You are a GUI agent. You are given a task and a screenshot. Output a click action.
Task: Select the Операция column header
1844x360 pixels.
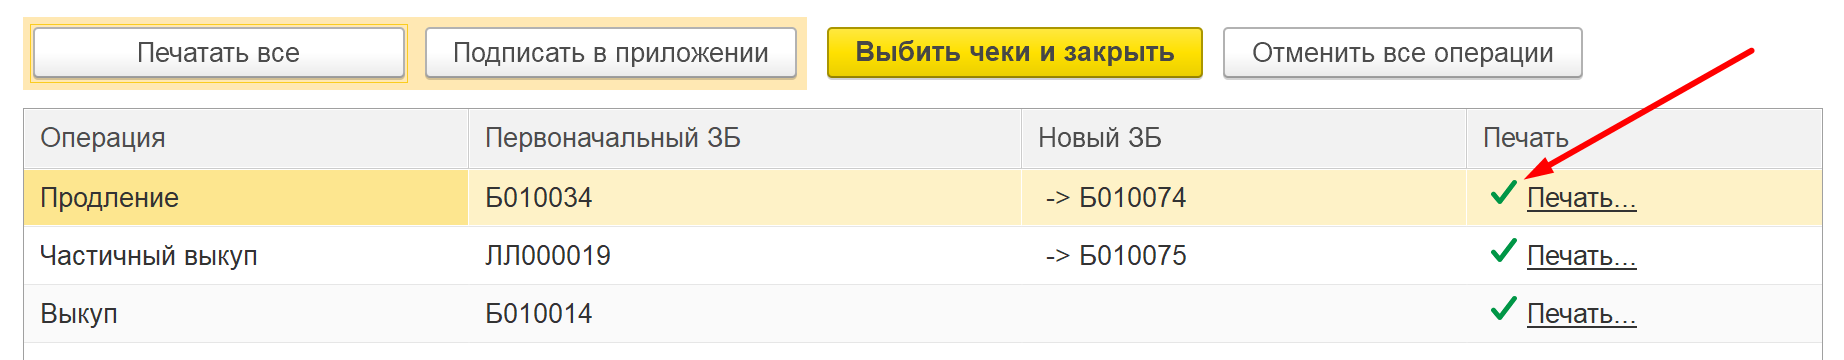tap(246, 138)
